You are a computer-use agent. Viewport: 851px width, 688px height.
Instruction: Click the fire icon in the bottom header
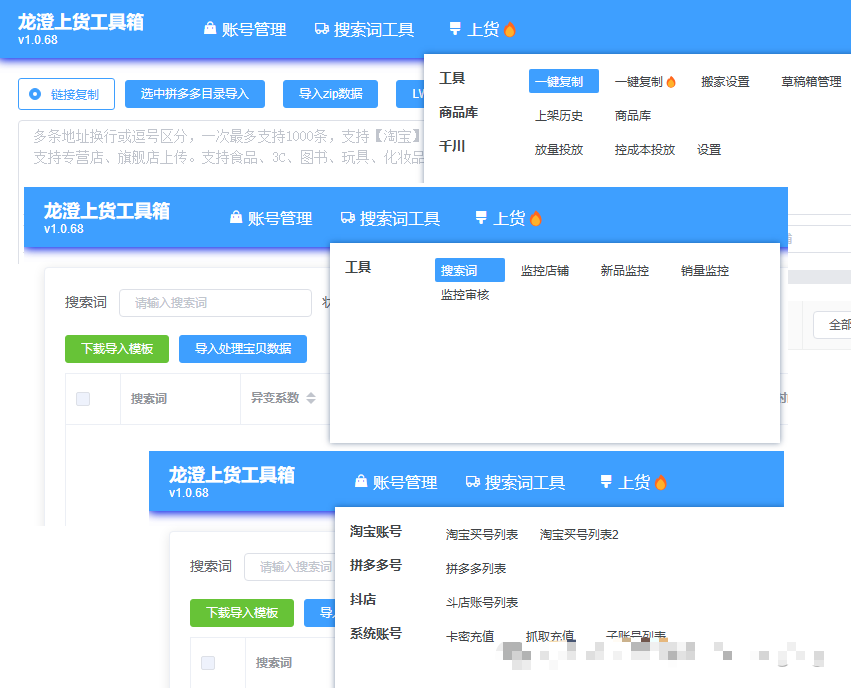660,483
